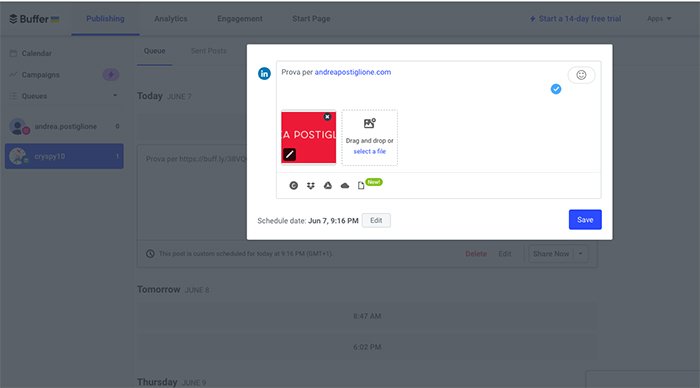Open the Dropbox integration icon

tap(311, 185)
